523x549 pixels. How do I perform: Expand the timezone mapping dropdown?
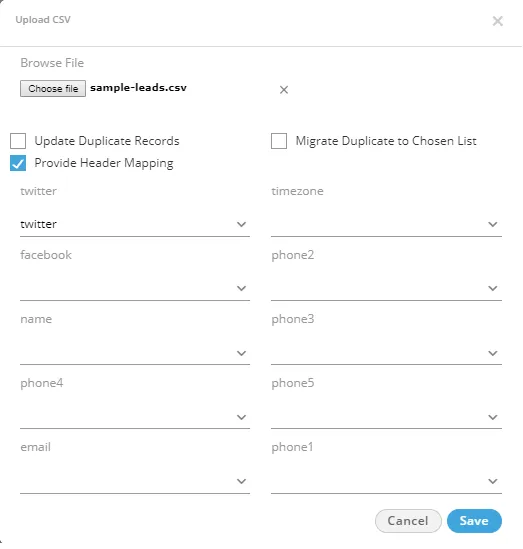click(x=386, y=224)
